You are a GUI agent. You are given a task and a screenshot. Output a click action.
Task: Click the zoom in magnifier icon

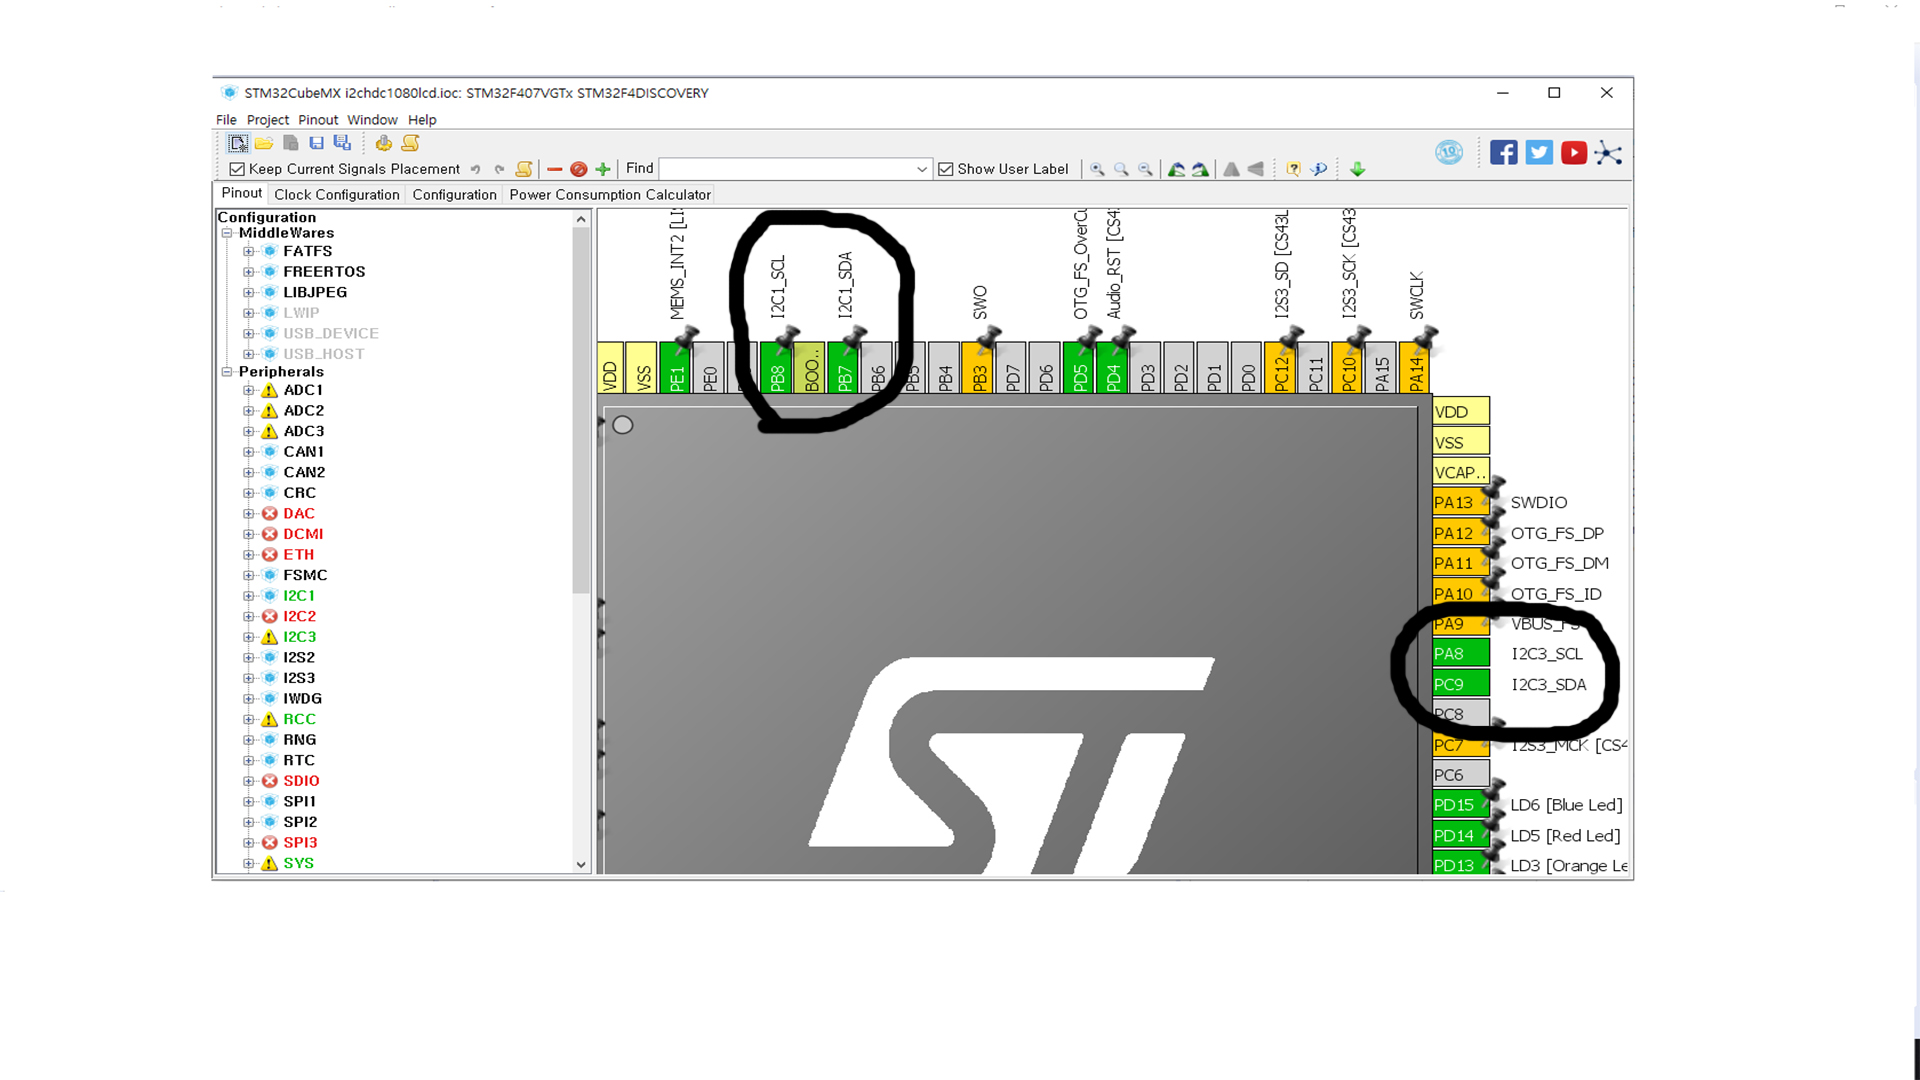point(1097,169)
